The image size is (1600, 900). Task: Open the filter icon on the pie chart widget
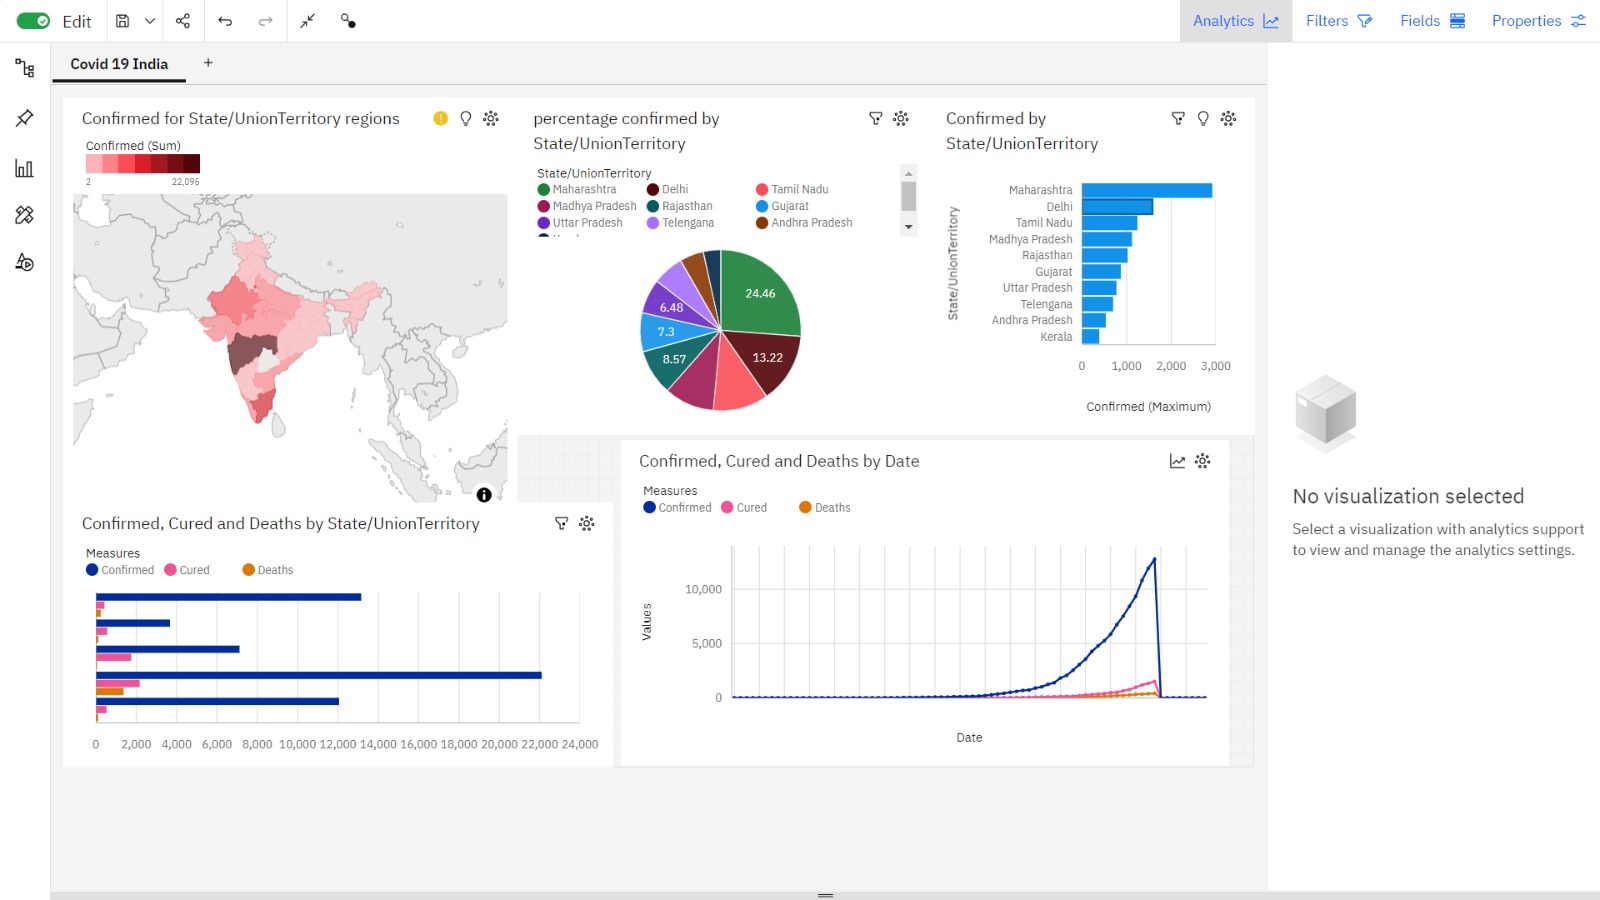[x=876, y=118]
